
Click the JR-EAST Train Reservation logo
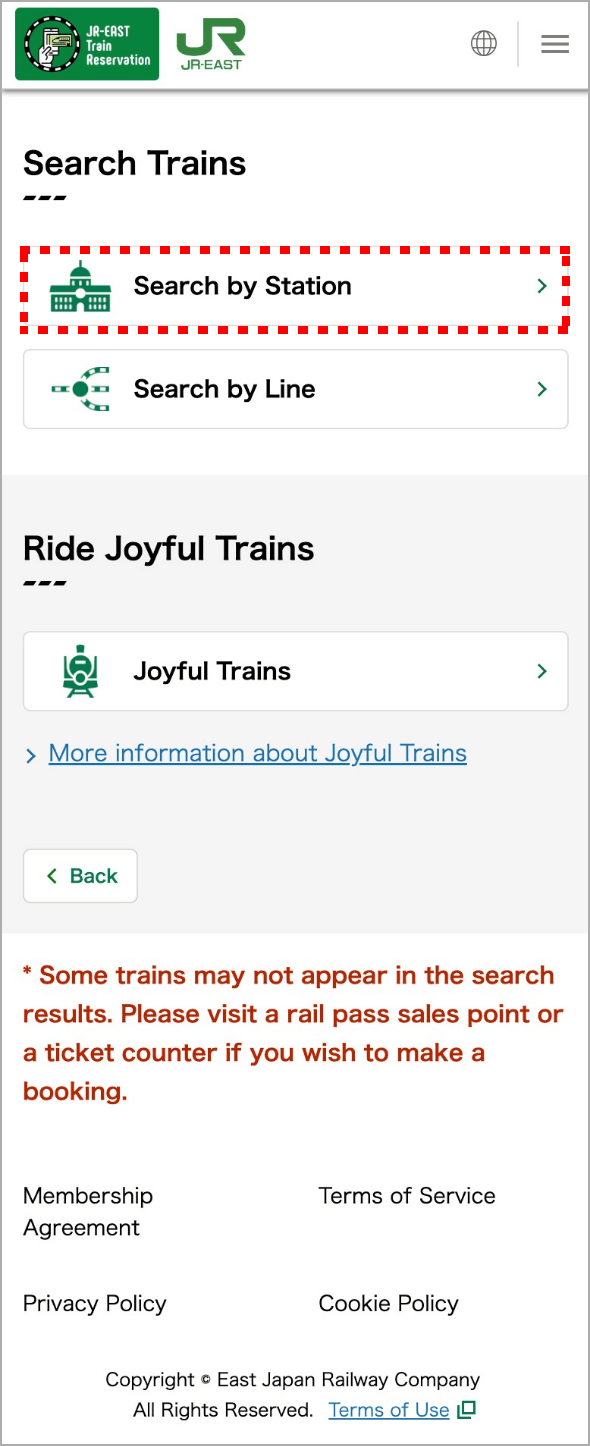coord(87,44)
